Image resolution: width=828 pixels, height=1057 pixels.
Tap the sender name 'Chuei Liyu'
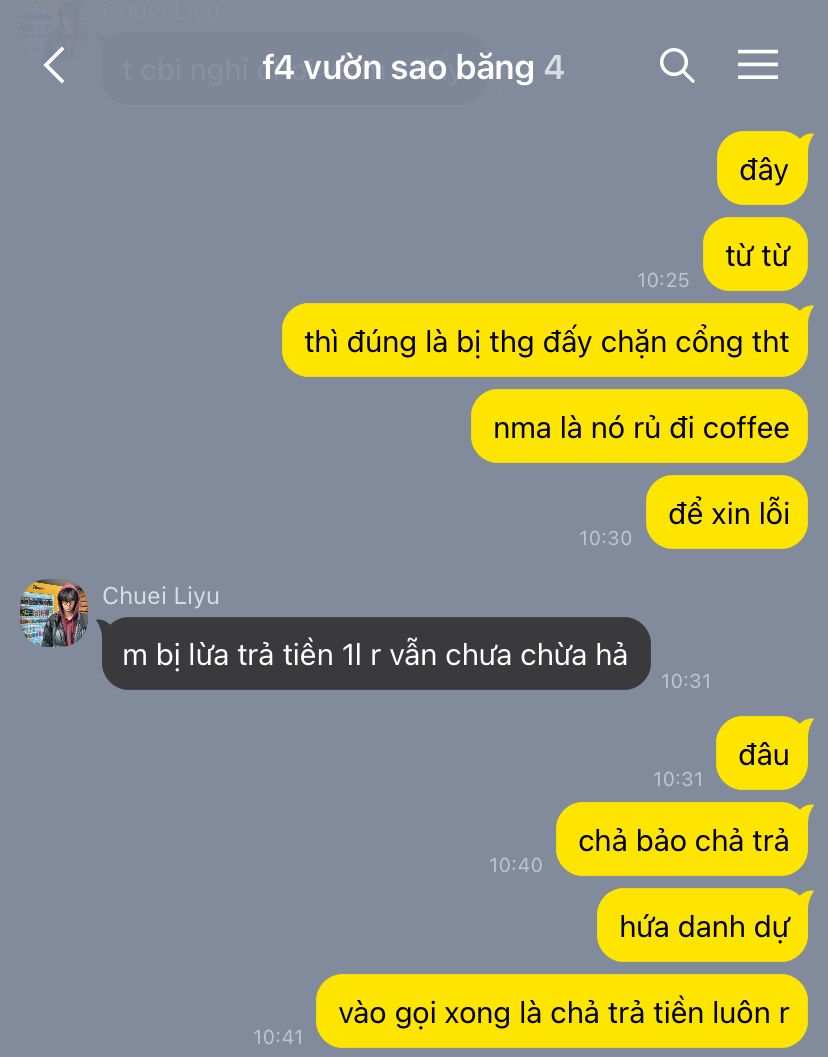point(160,596)
